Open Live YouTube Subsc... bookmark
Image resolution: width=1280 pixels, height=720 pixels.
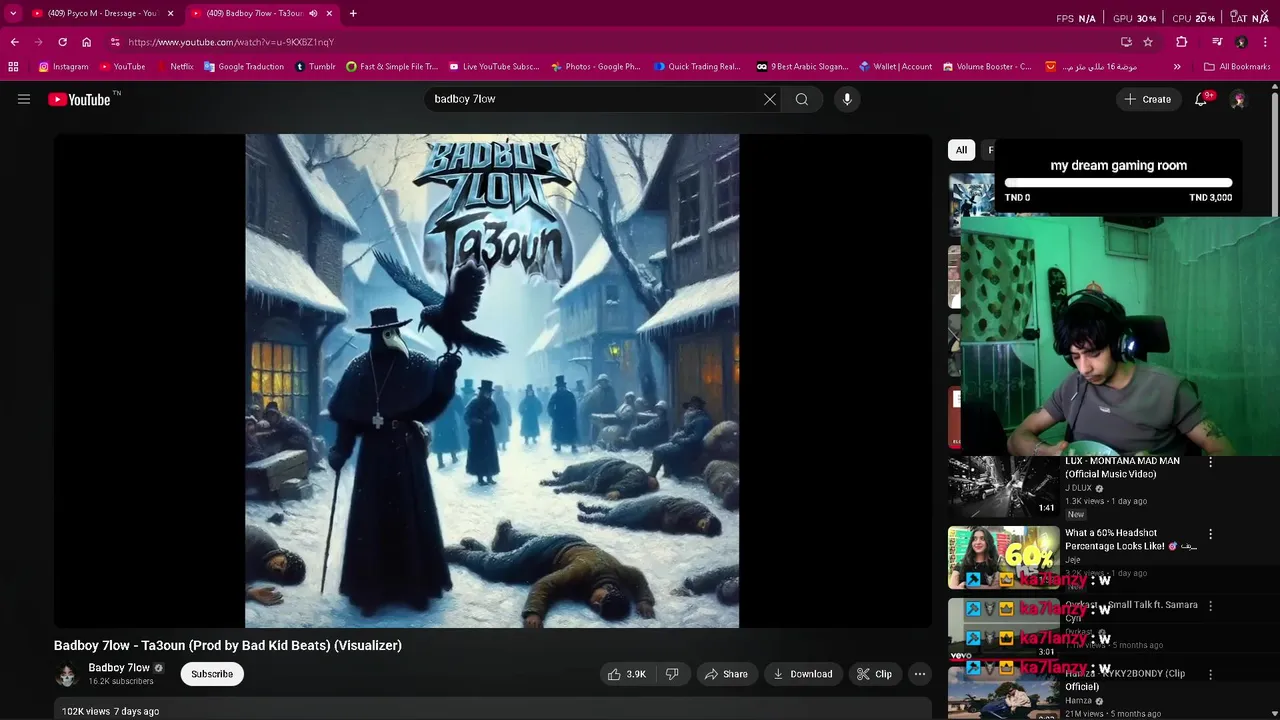coord(494,67)
